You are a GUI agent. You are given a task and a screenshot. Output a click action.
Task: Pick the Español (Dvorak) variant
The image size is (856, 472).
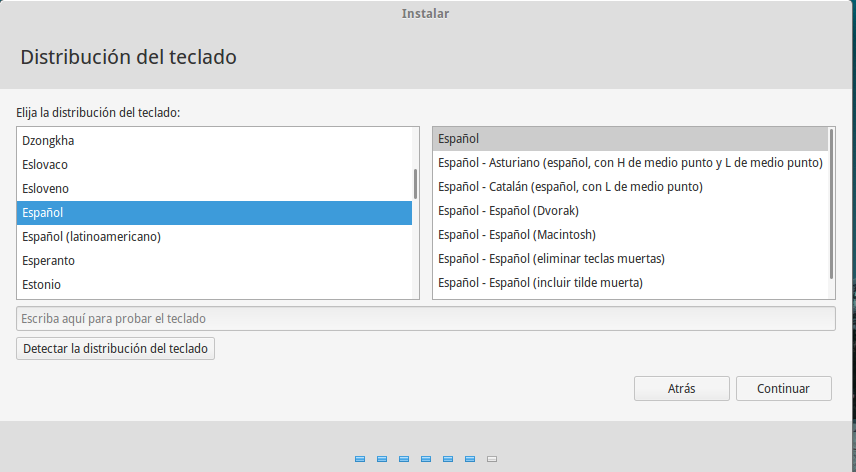click(508, 211)
